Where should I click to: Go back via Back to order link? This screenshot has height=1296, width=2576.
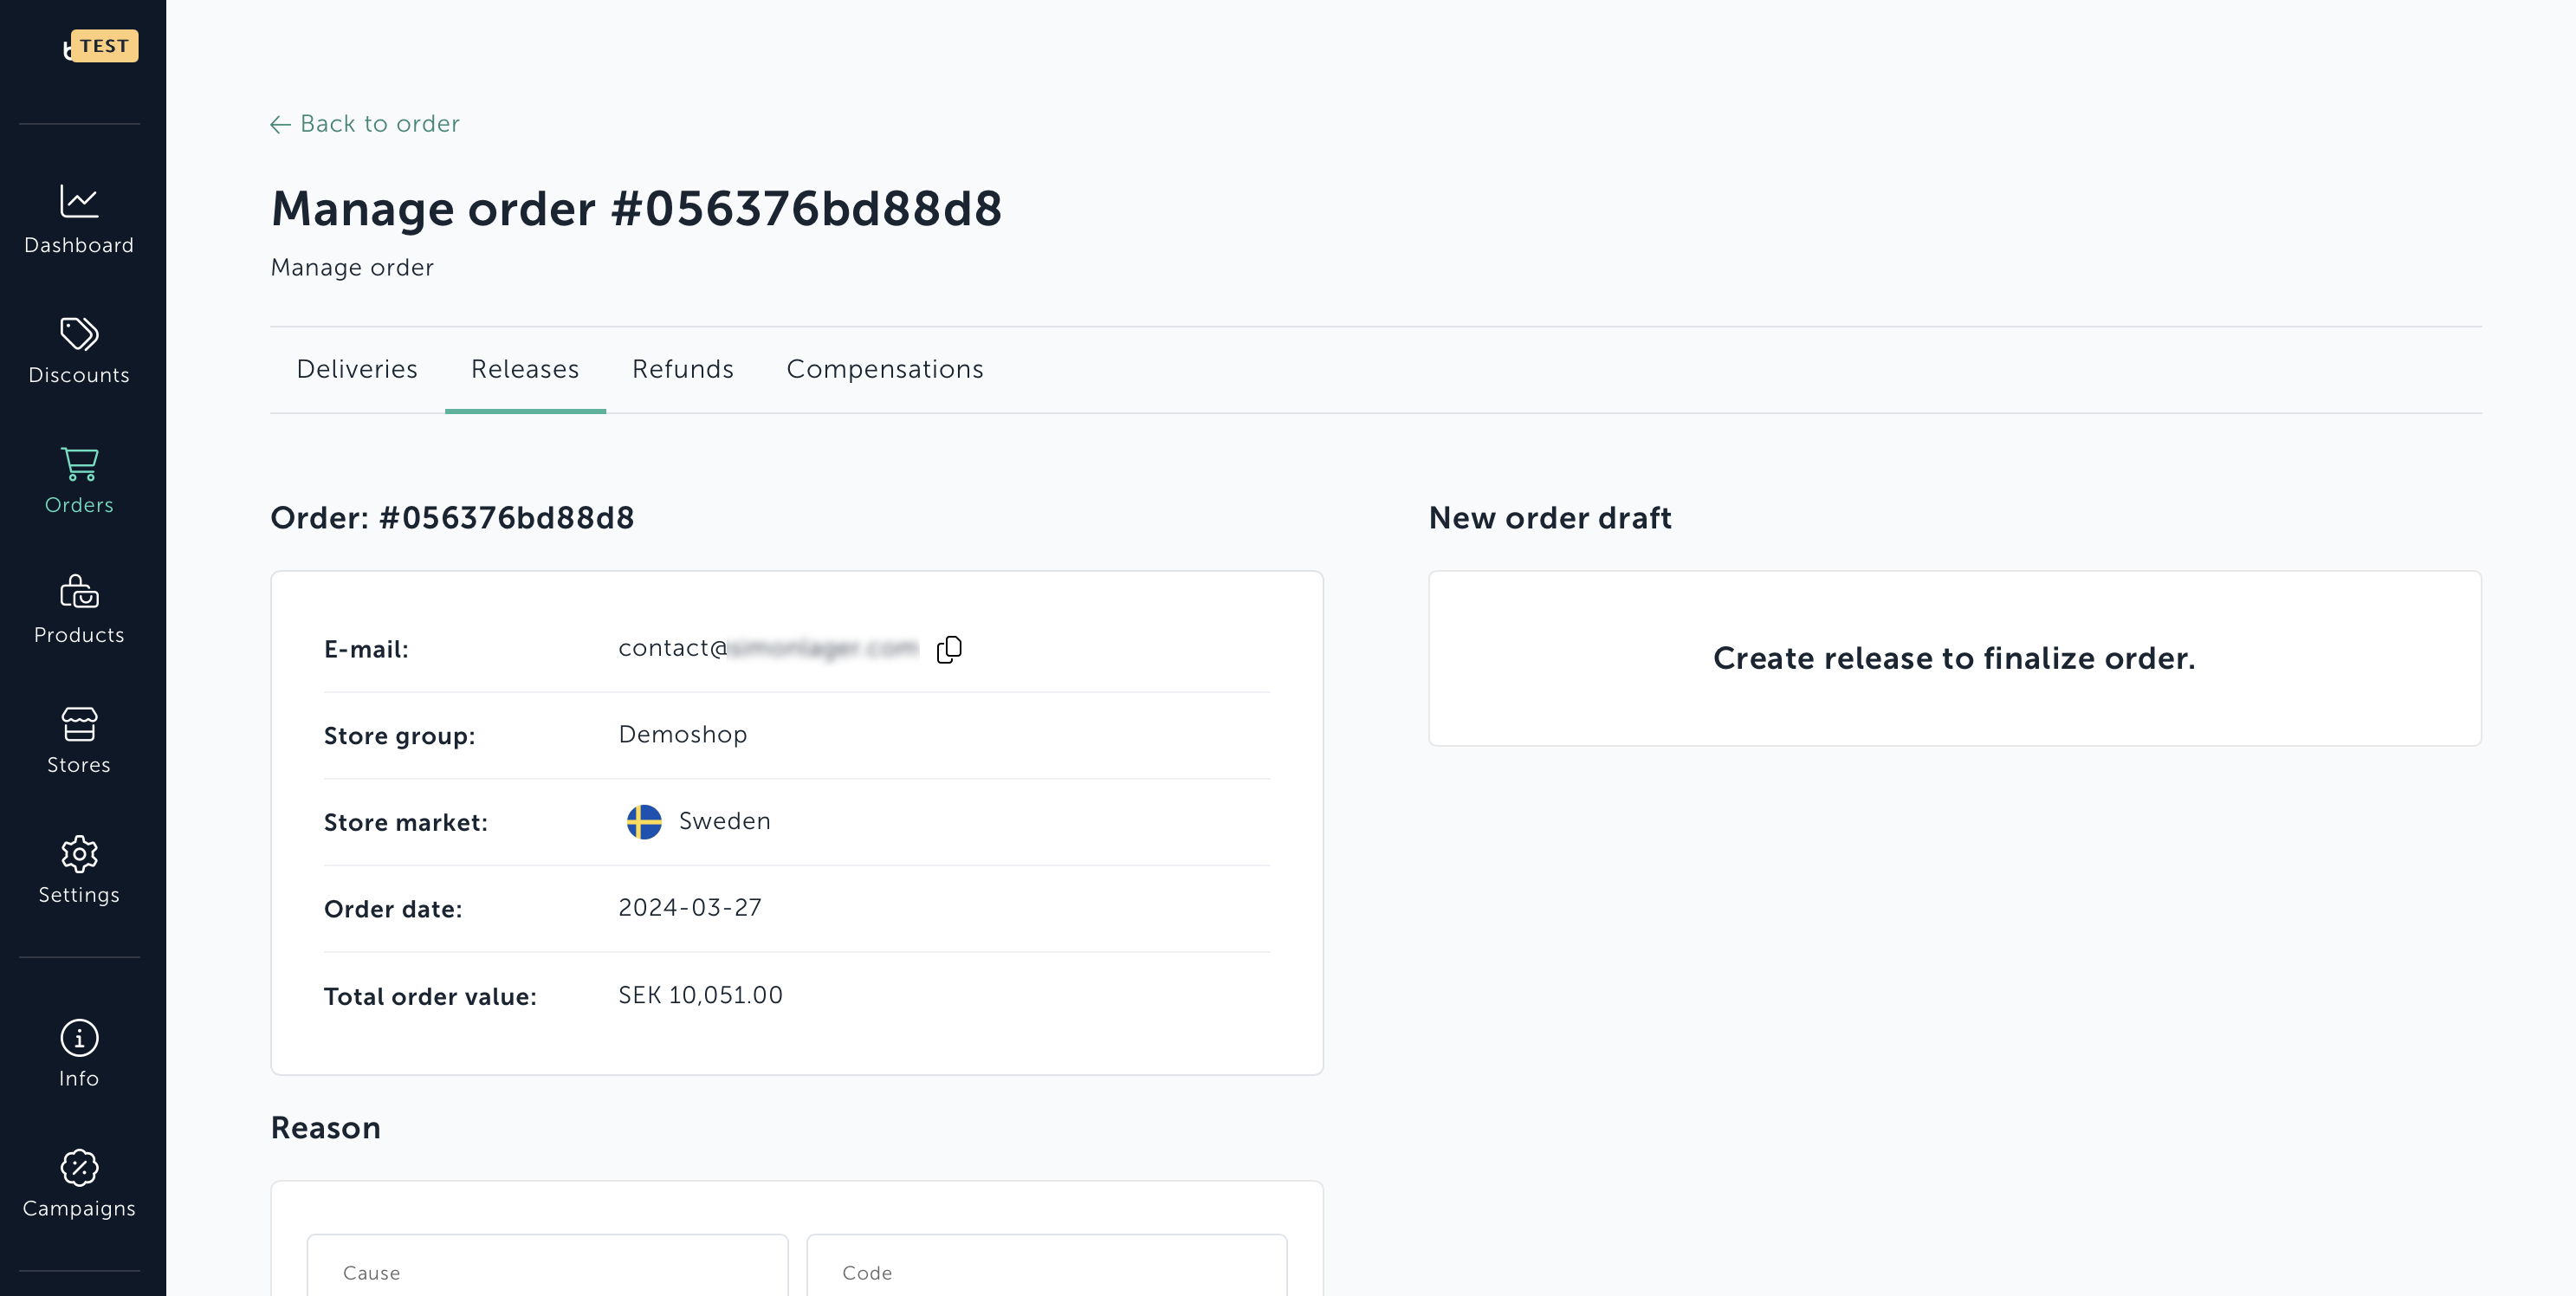coord(365,124)
